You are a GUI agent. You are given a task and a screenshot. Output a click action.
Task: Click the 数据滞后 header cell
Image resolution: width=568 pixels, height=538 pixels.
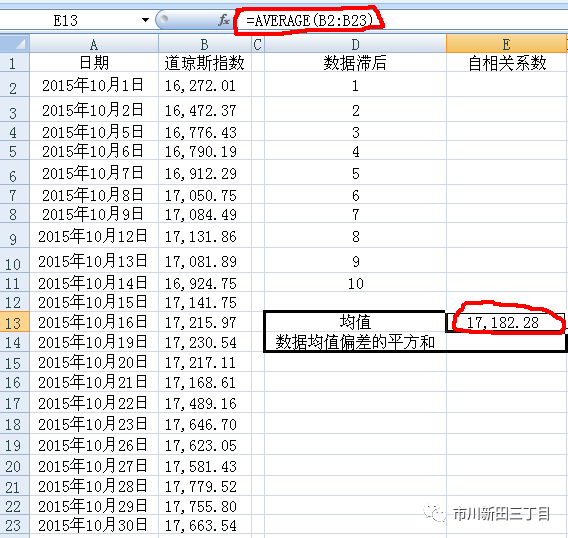coord(355,63)
